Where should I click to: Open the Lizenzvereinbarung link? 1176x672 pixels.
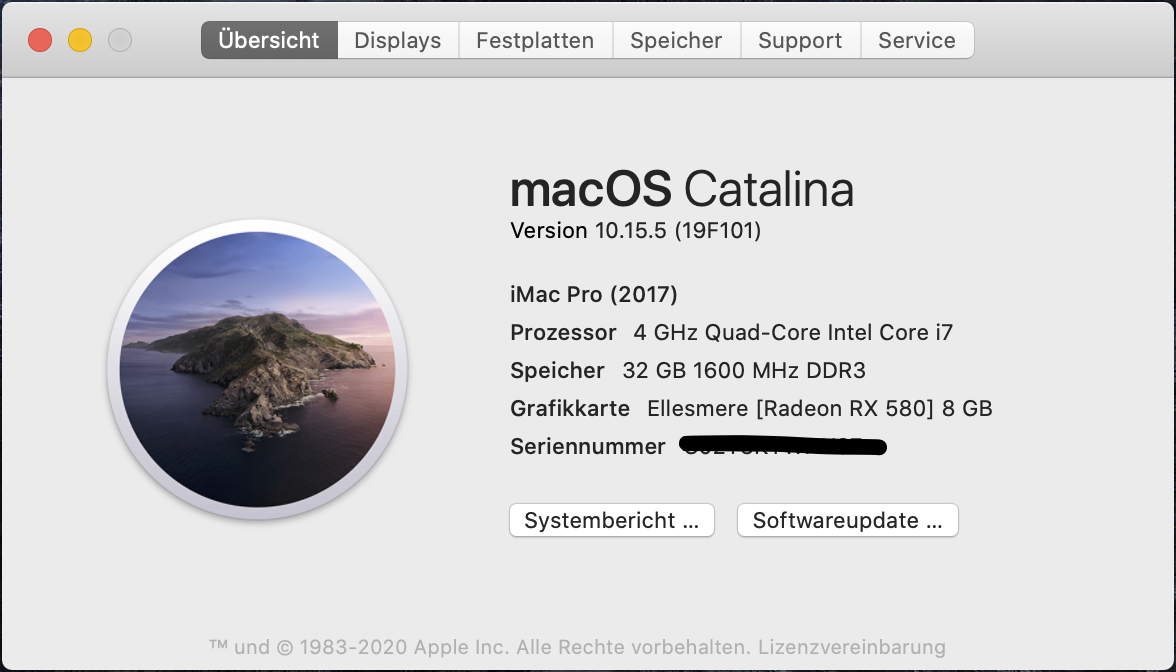tap(851, 647)
